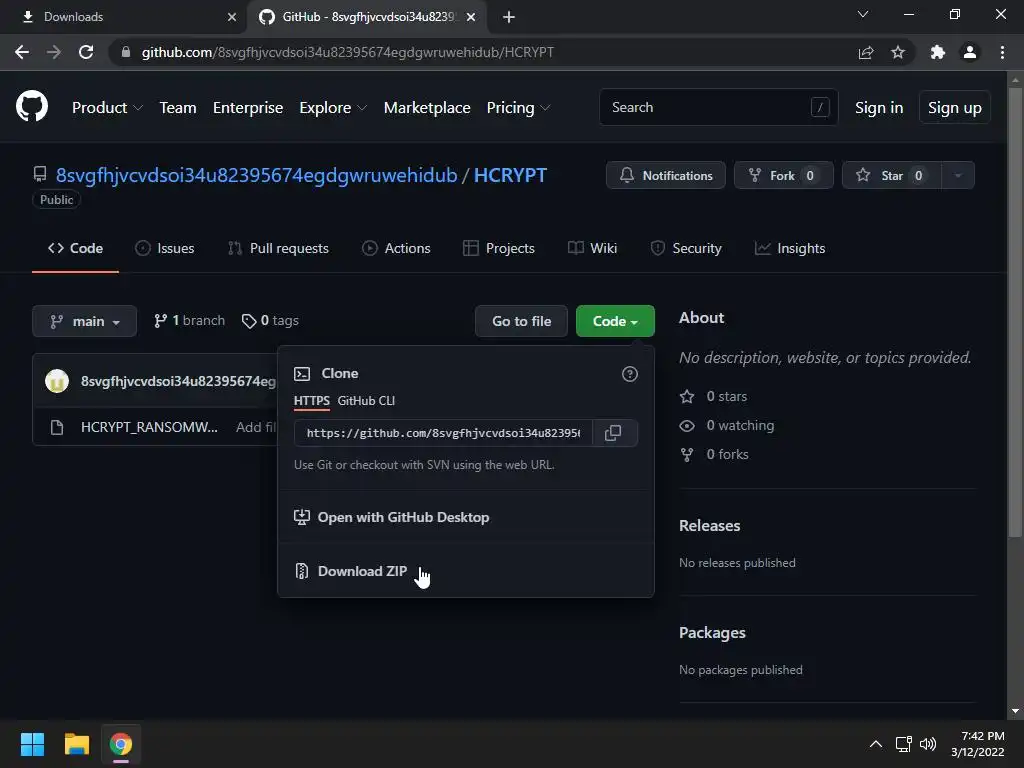The height and width of the screenshot is (768, 1024).
Task: Click the Enterprise link
Action: click(x=248, y=108)
